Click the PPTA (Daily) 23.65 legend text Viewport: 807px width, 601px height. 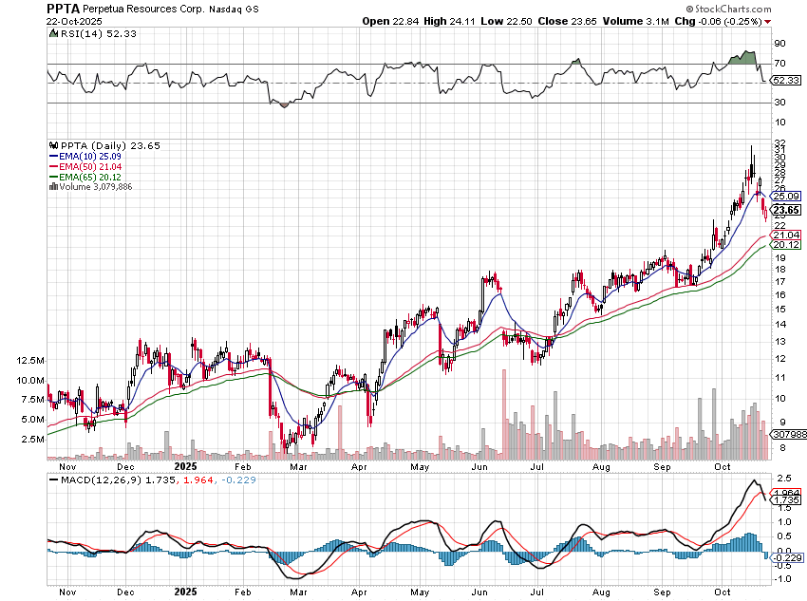tap(111, 146)
